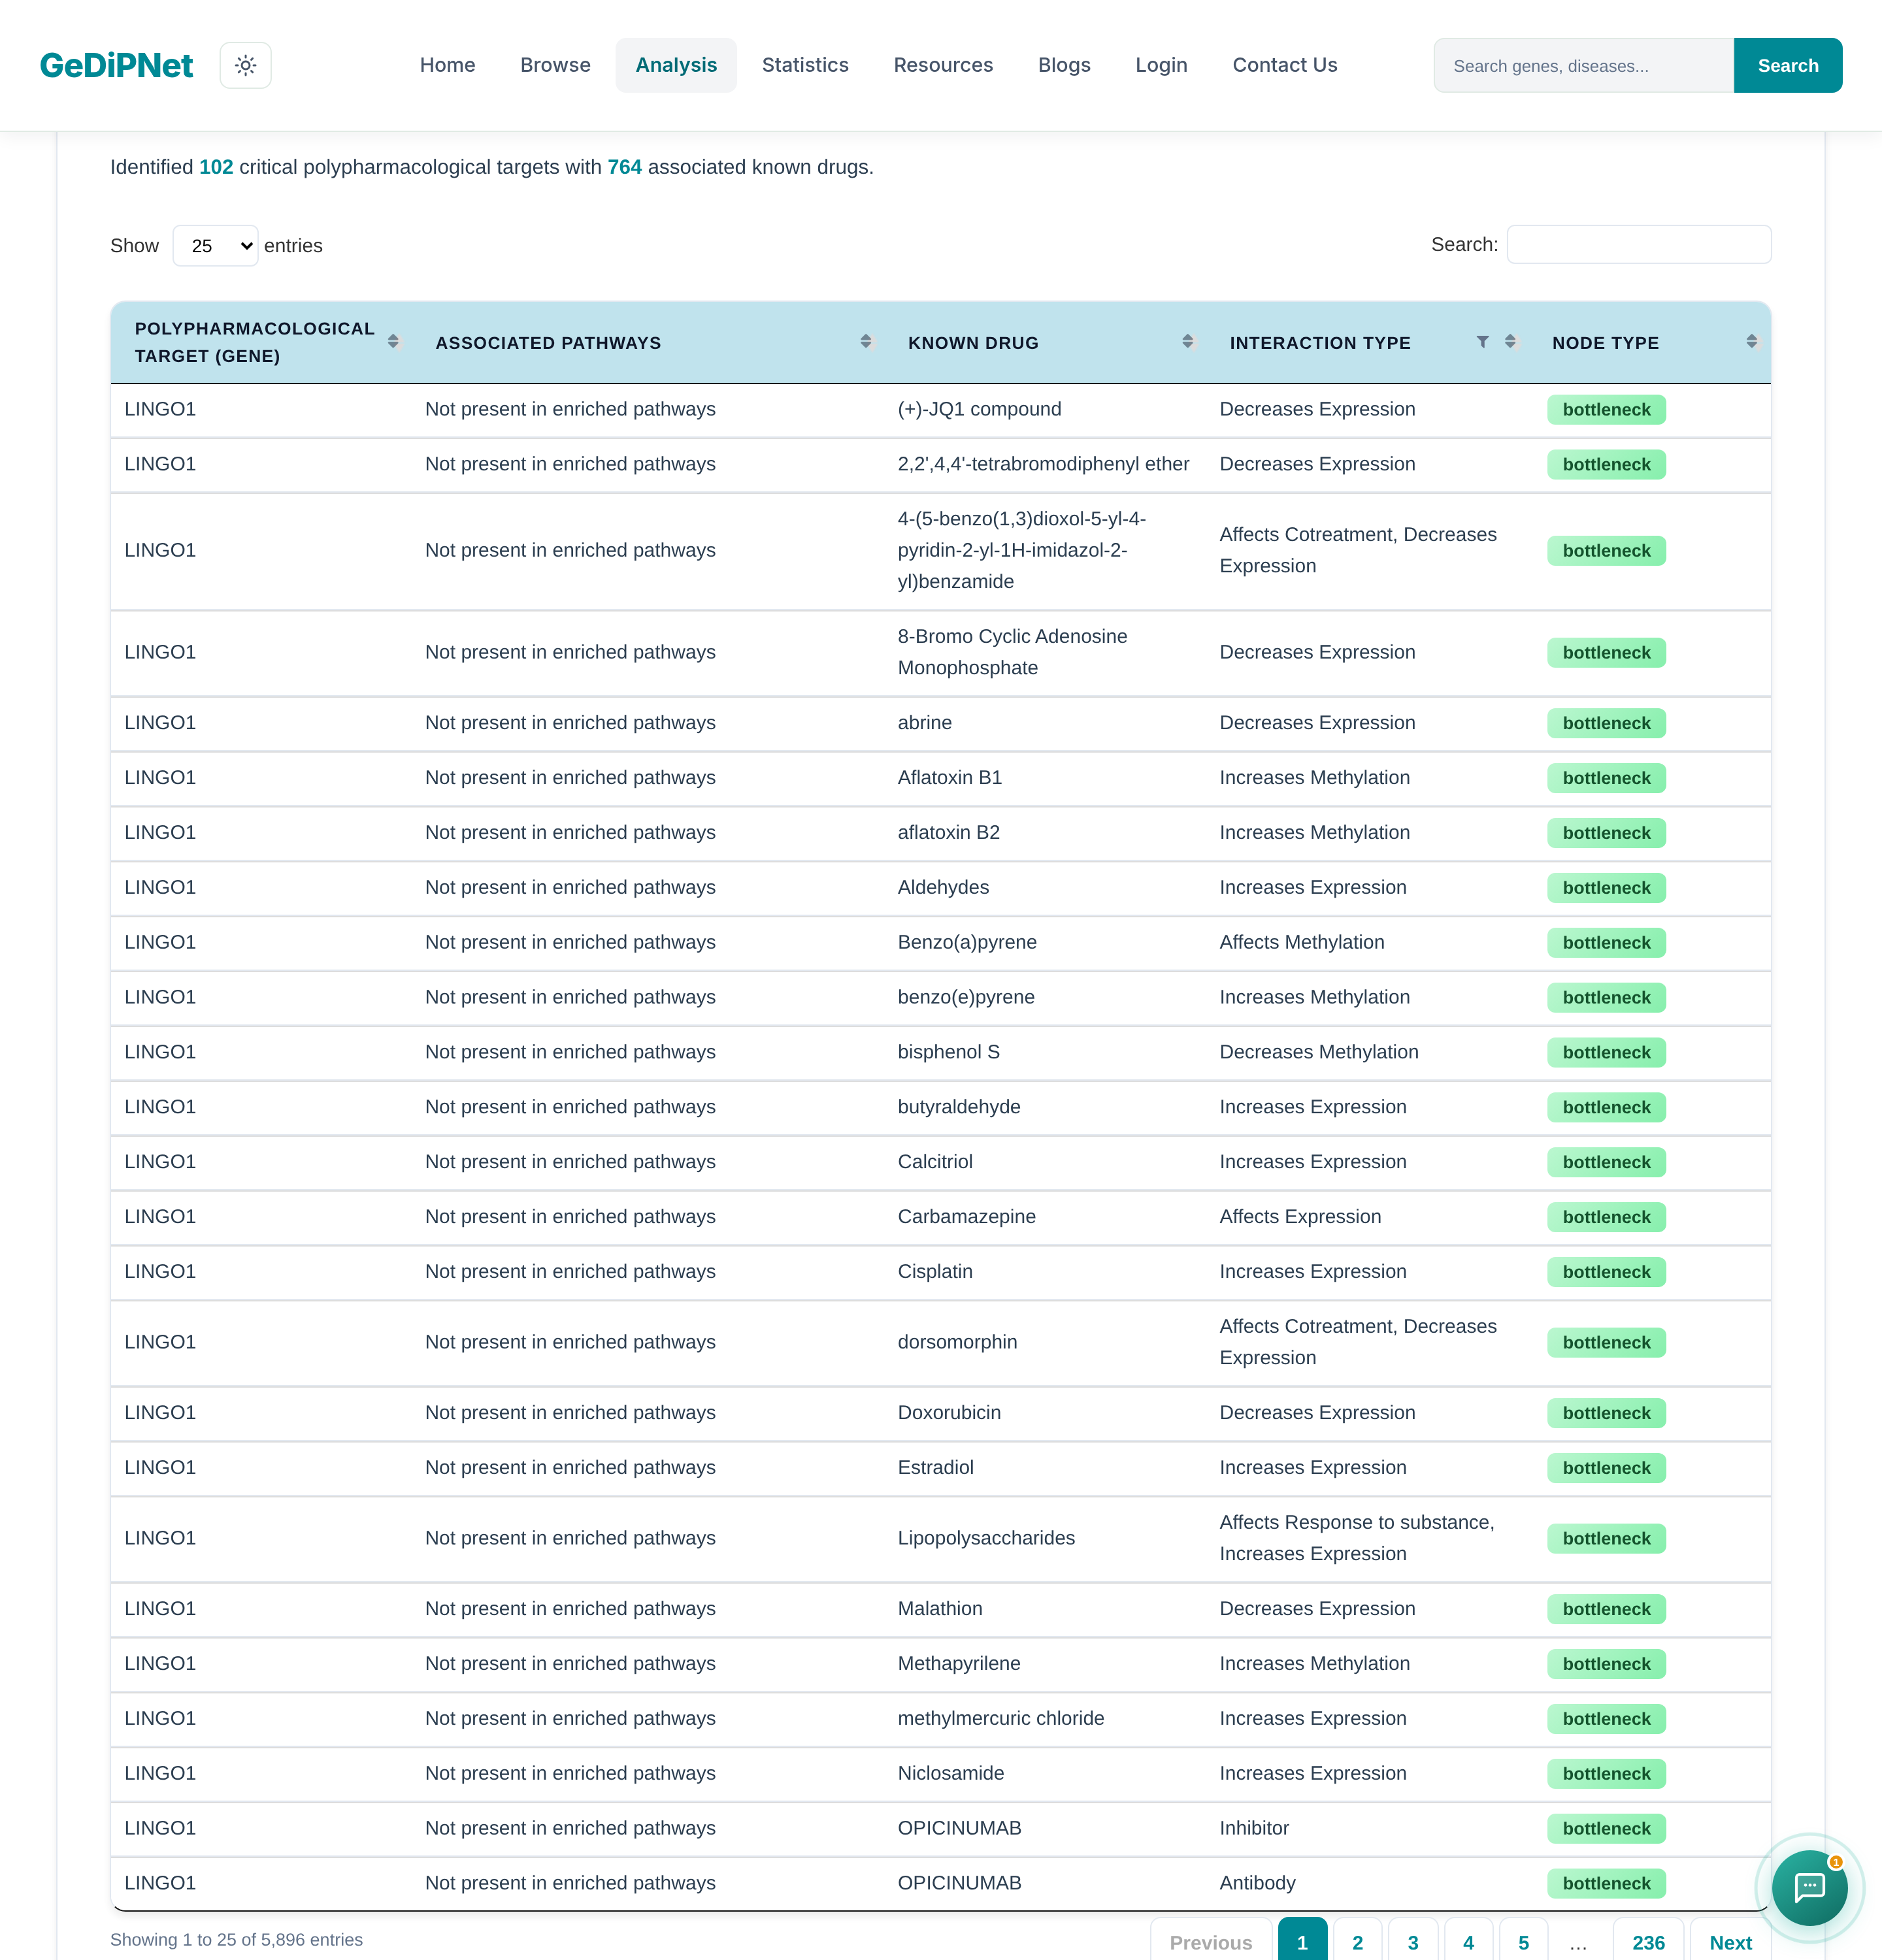The height and width of the screenshot is (1960, 1882).
Task: Select the 'aflatoxin B2' drug cell
Action: tap(948, 832)
